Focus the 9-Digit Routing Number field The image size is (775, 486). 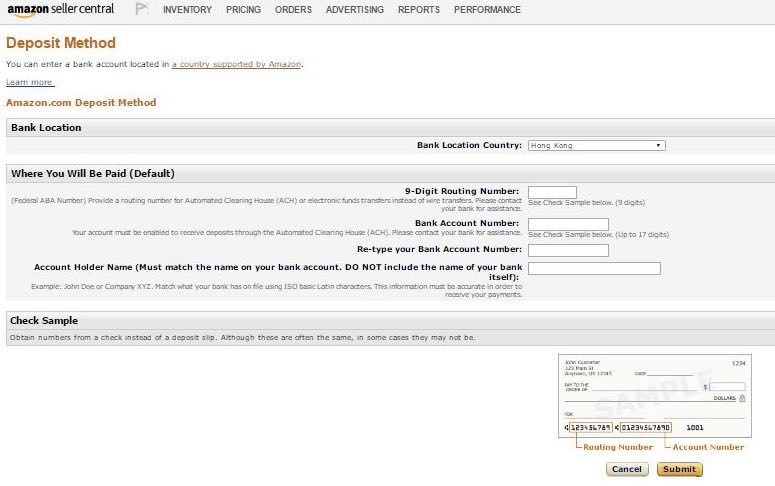click(552, 192)
